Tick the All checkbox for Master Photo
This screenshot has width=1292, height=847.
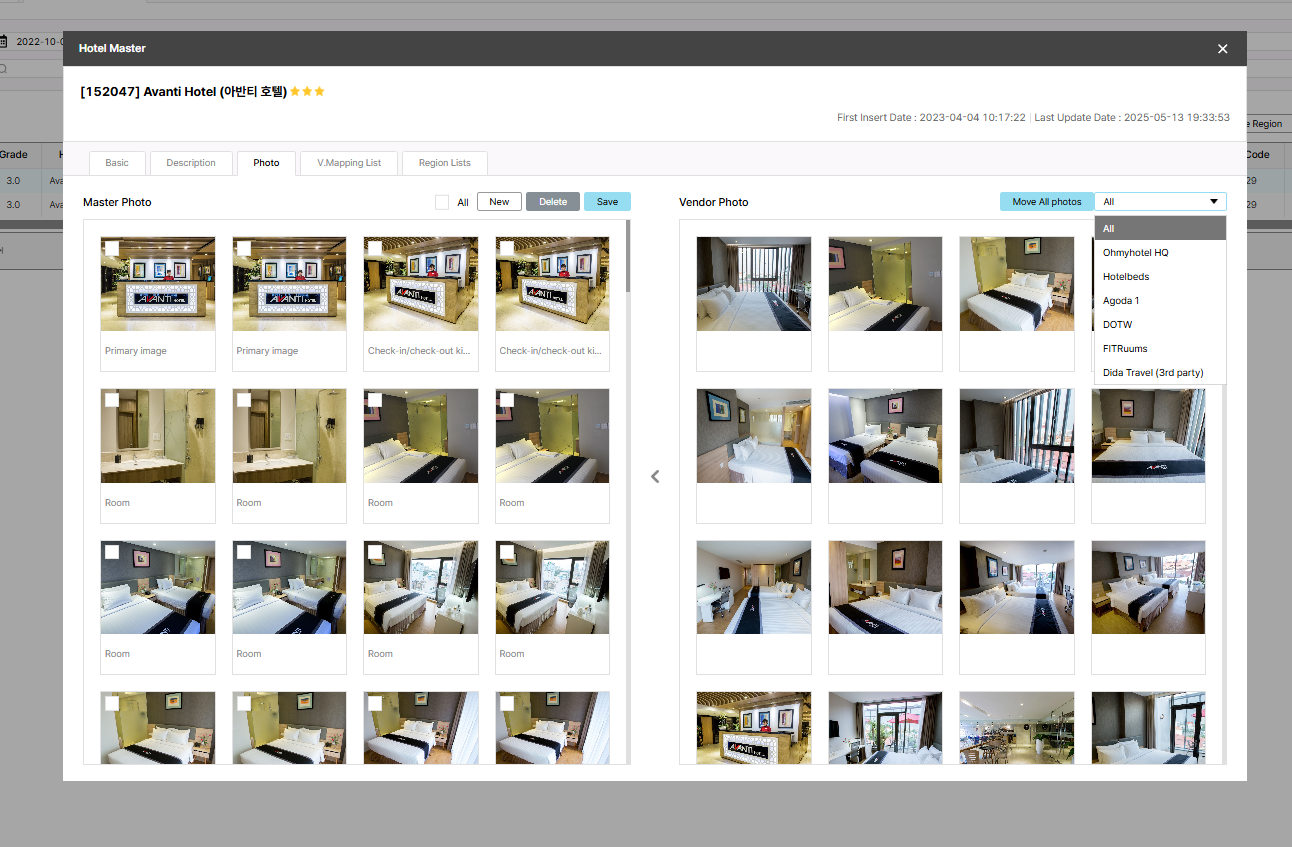pyautogui.click(x=442, y=202)
